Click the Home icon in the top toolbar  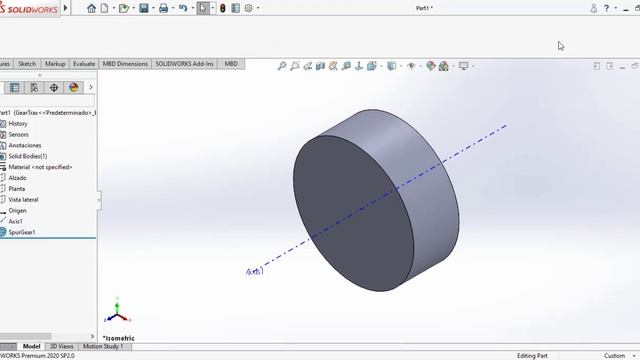[91, 8]
